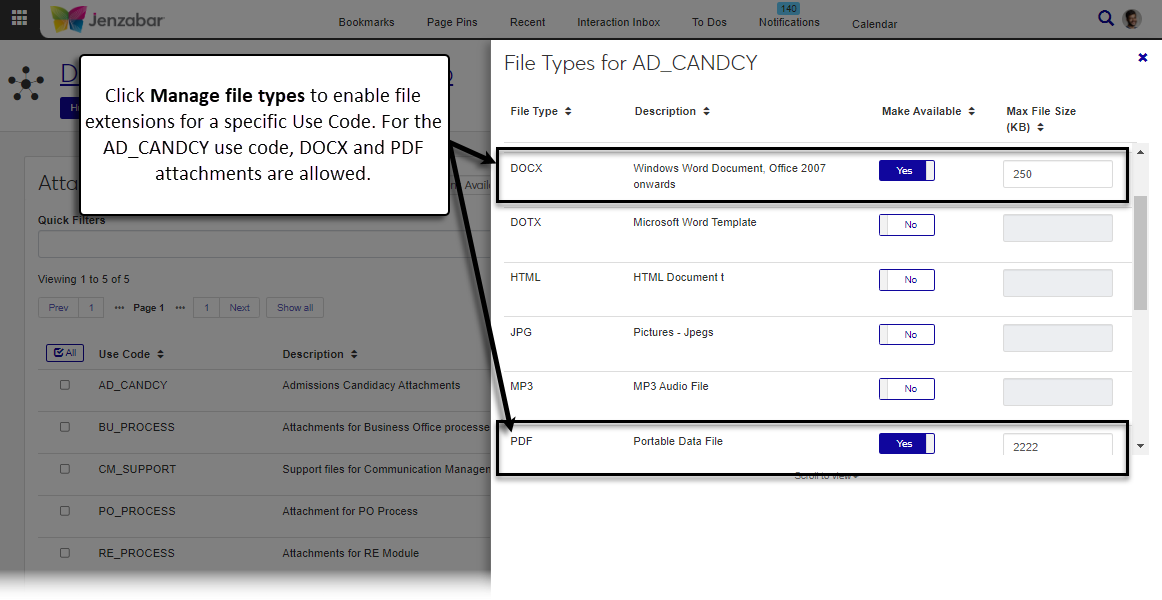Open the app launcher grid icon
The width and height of the screenshot is (1162, 600).
[19, 19]
